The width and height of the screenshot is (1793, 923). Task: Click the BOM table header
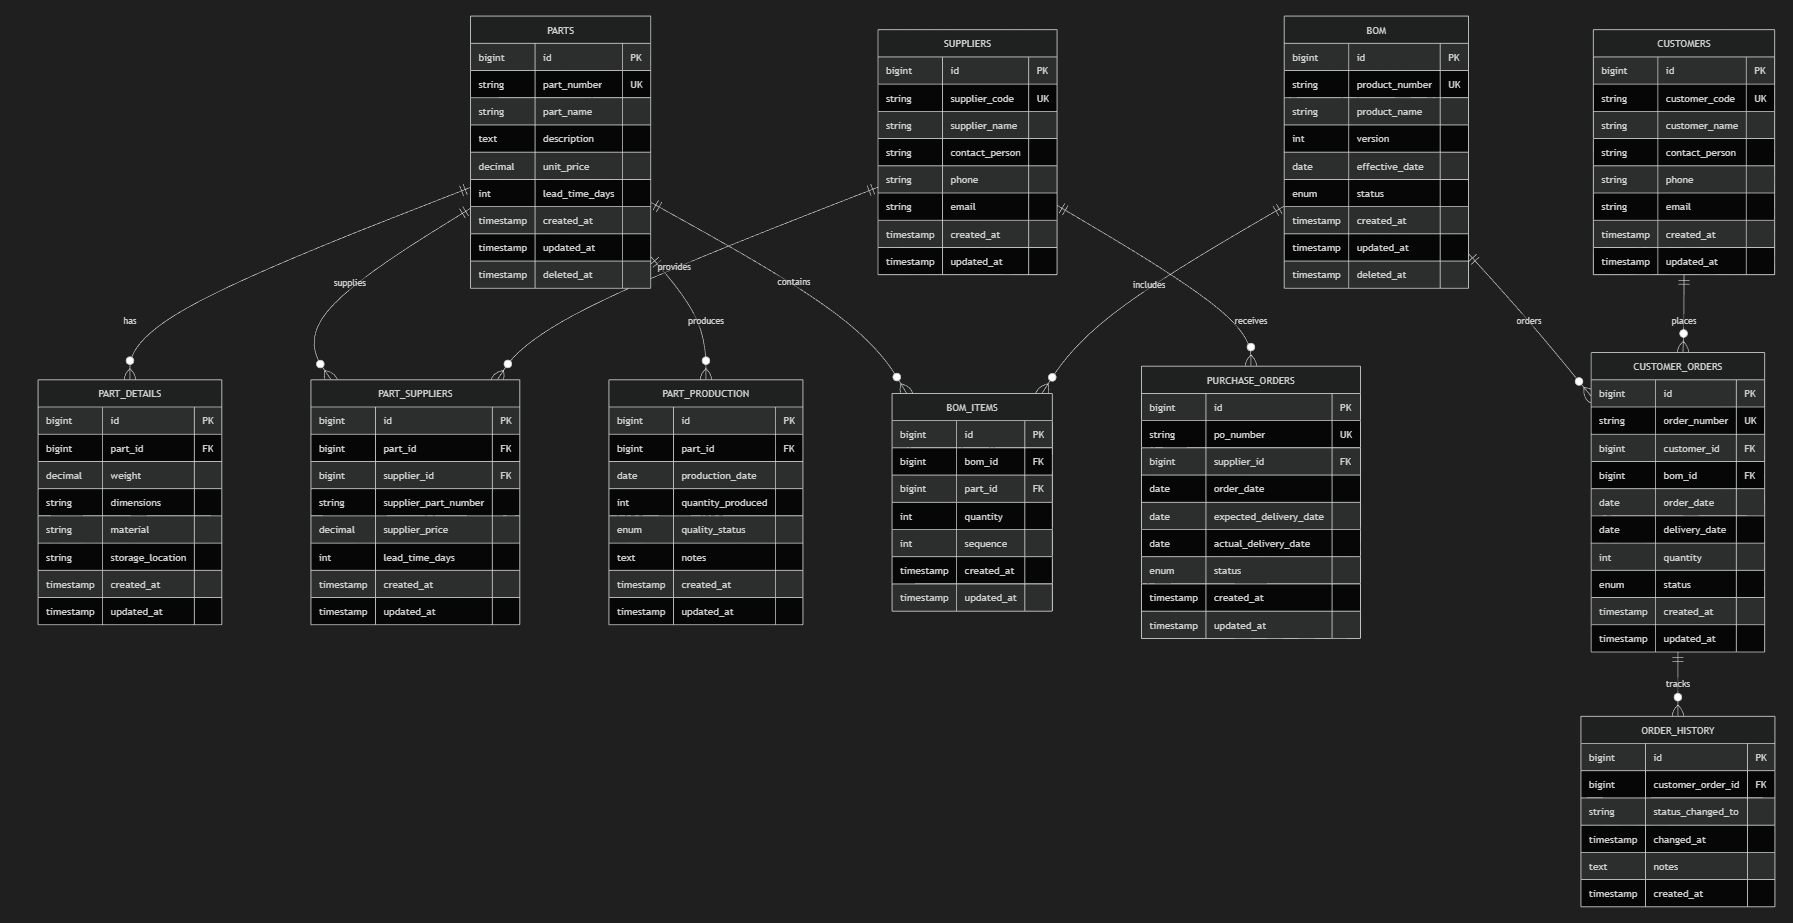point(1376,30)
